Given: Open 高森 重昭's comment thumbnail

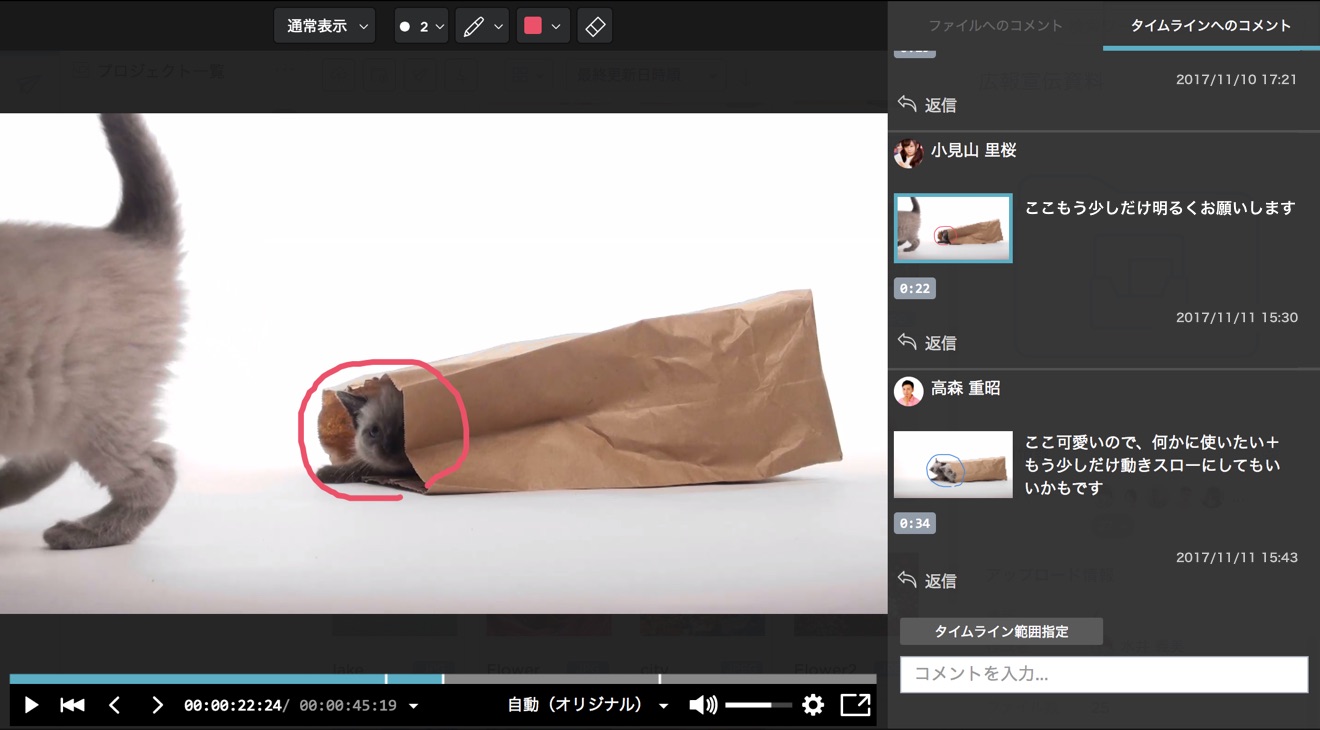Looking at the screenshot, I should (953, 464).
